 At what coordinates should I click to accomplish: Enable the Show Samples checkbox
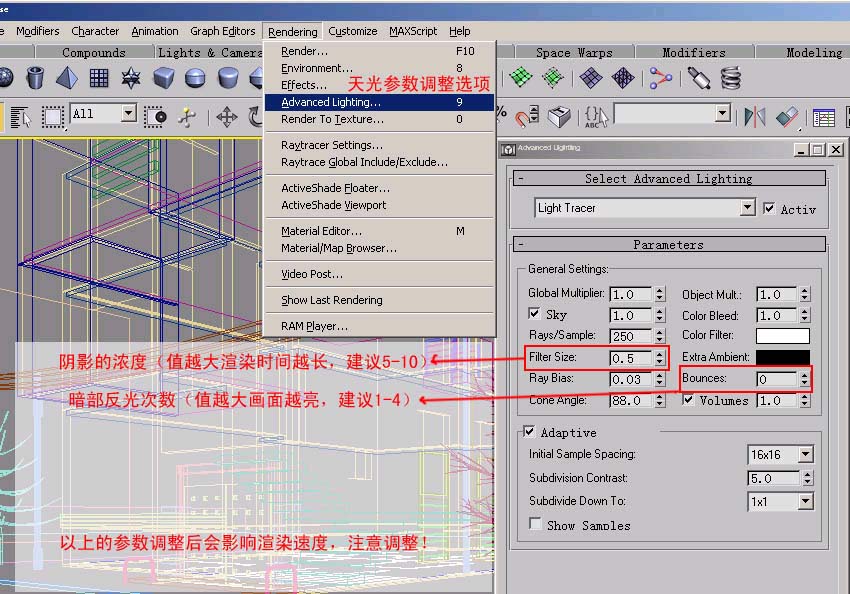(x=536, y=524)
